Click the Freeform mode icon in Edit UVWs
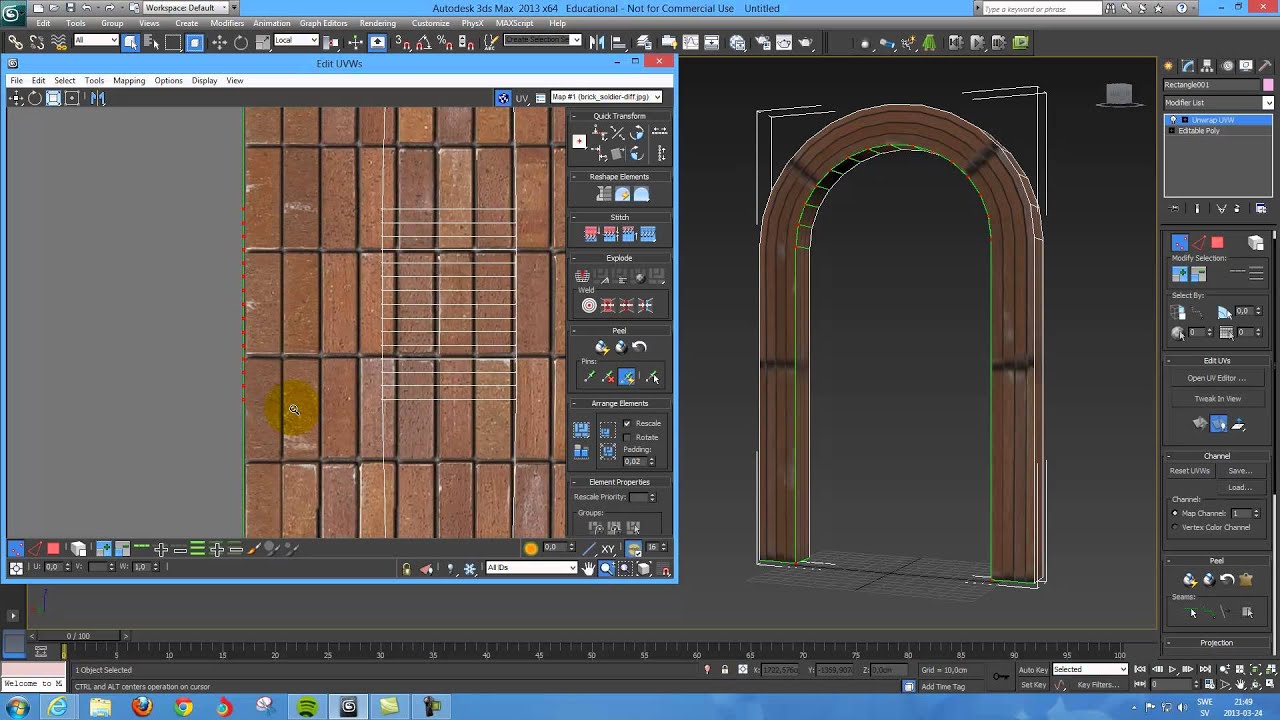 click(x=72, y=98)
